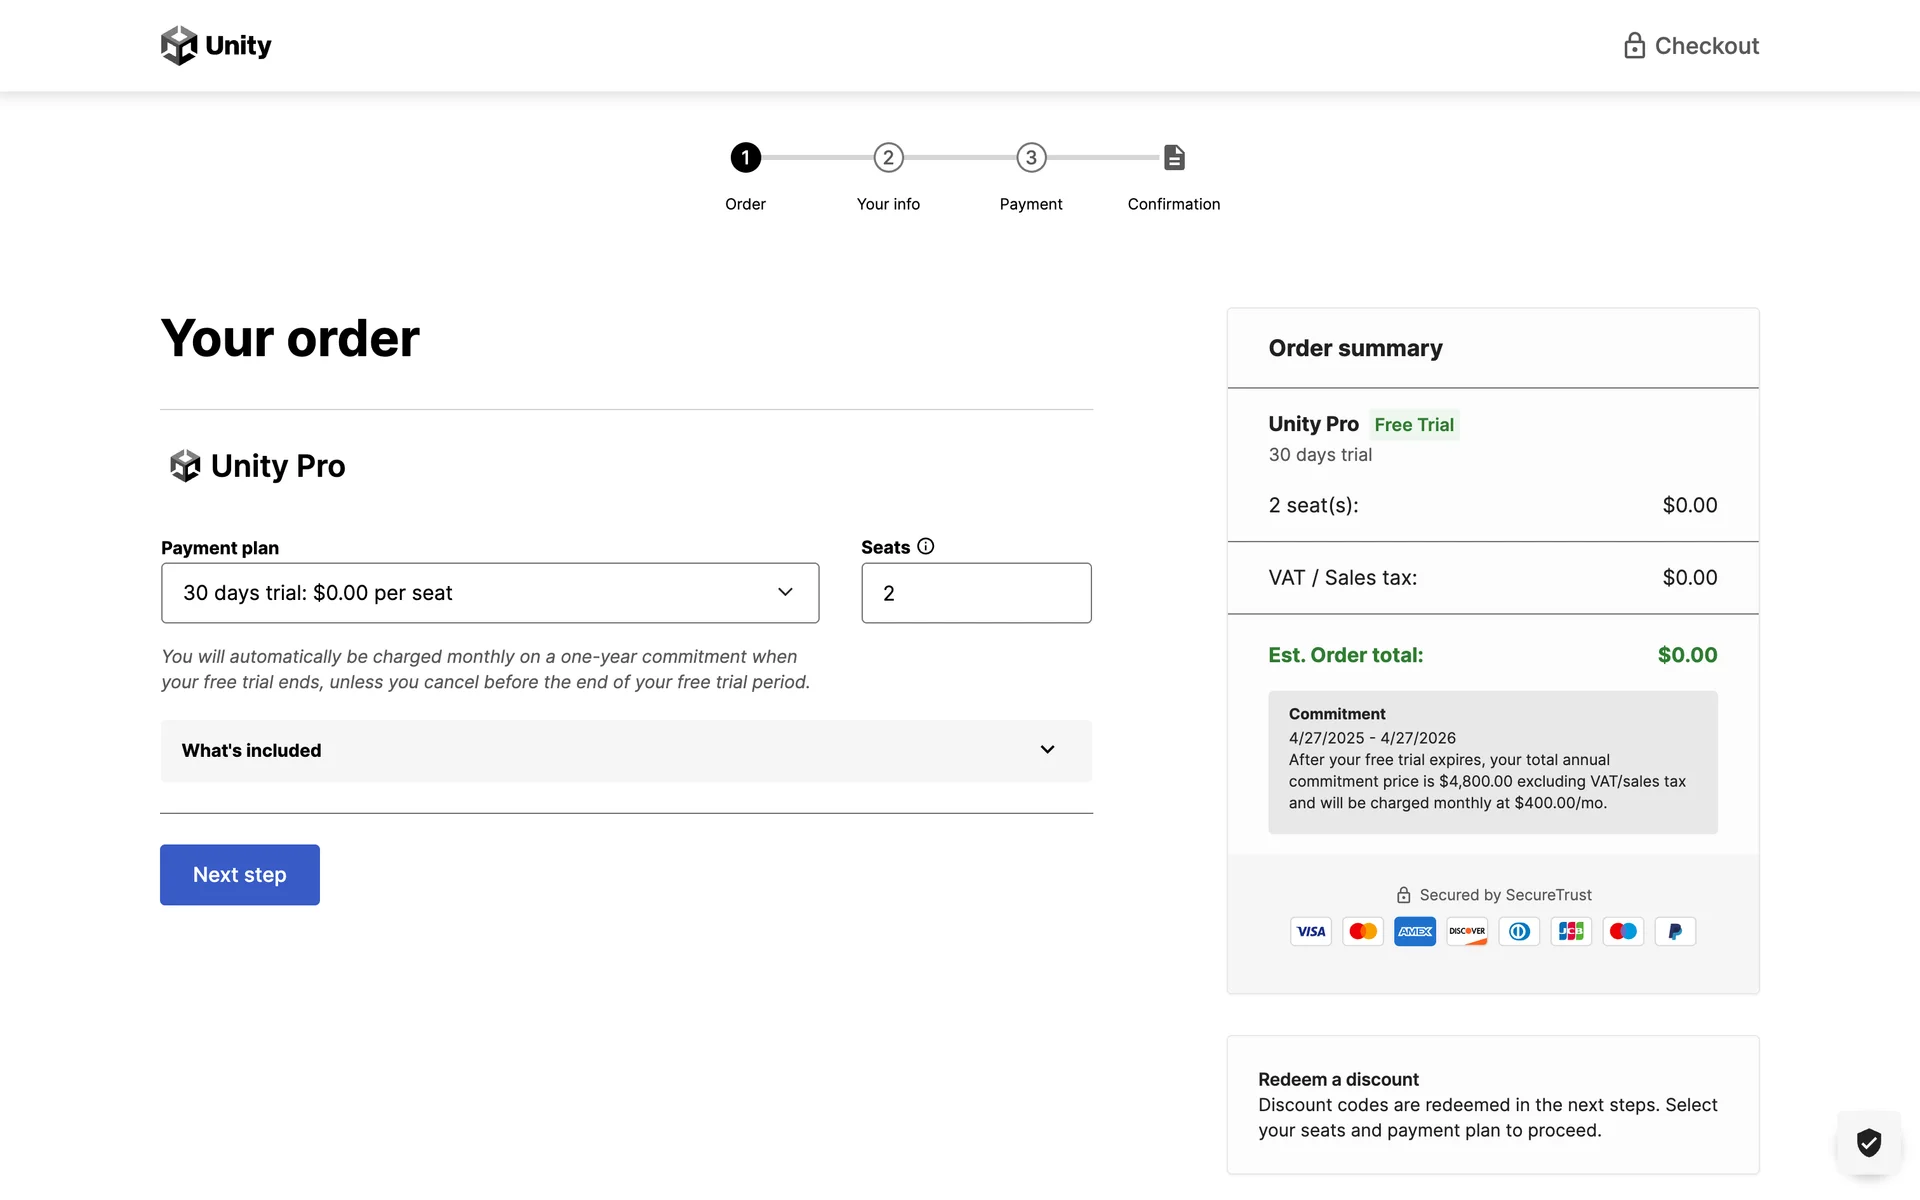Go to step 2 Your info
Viewport: 1920px width, 1200px height.
(888, 158)
